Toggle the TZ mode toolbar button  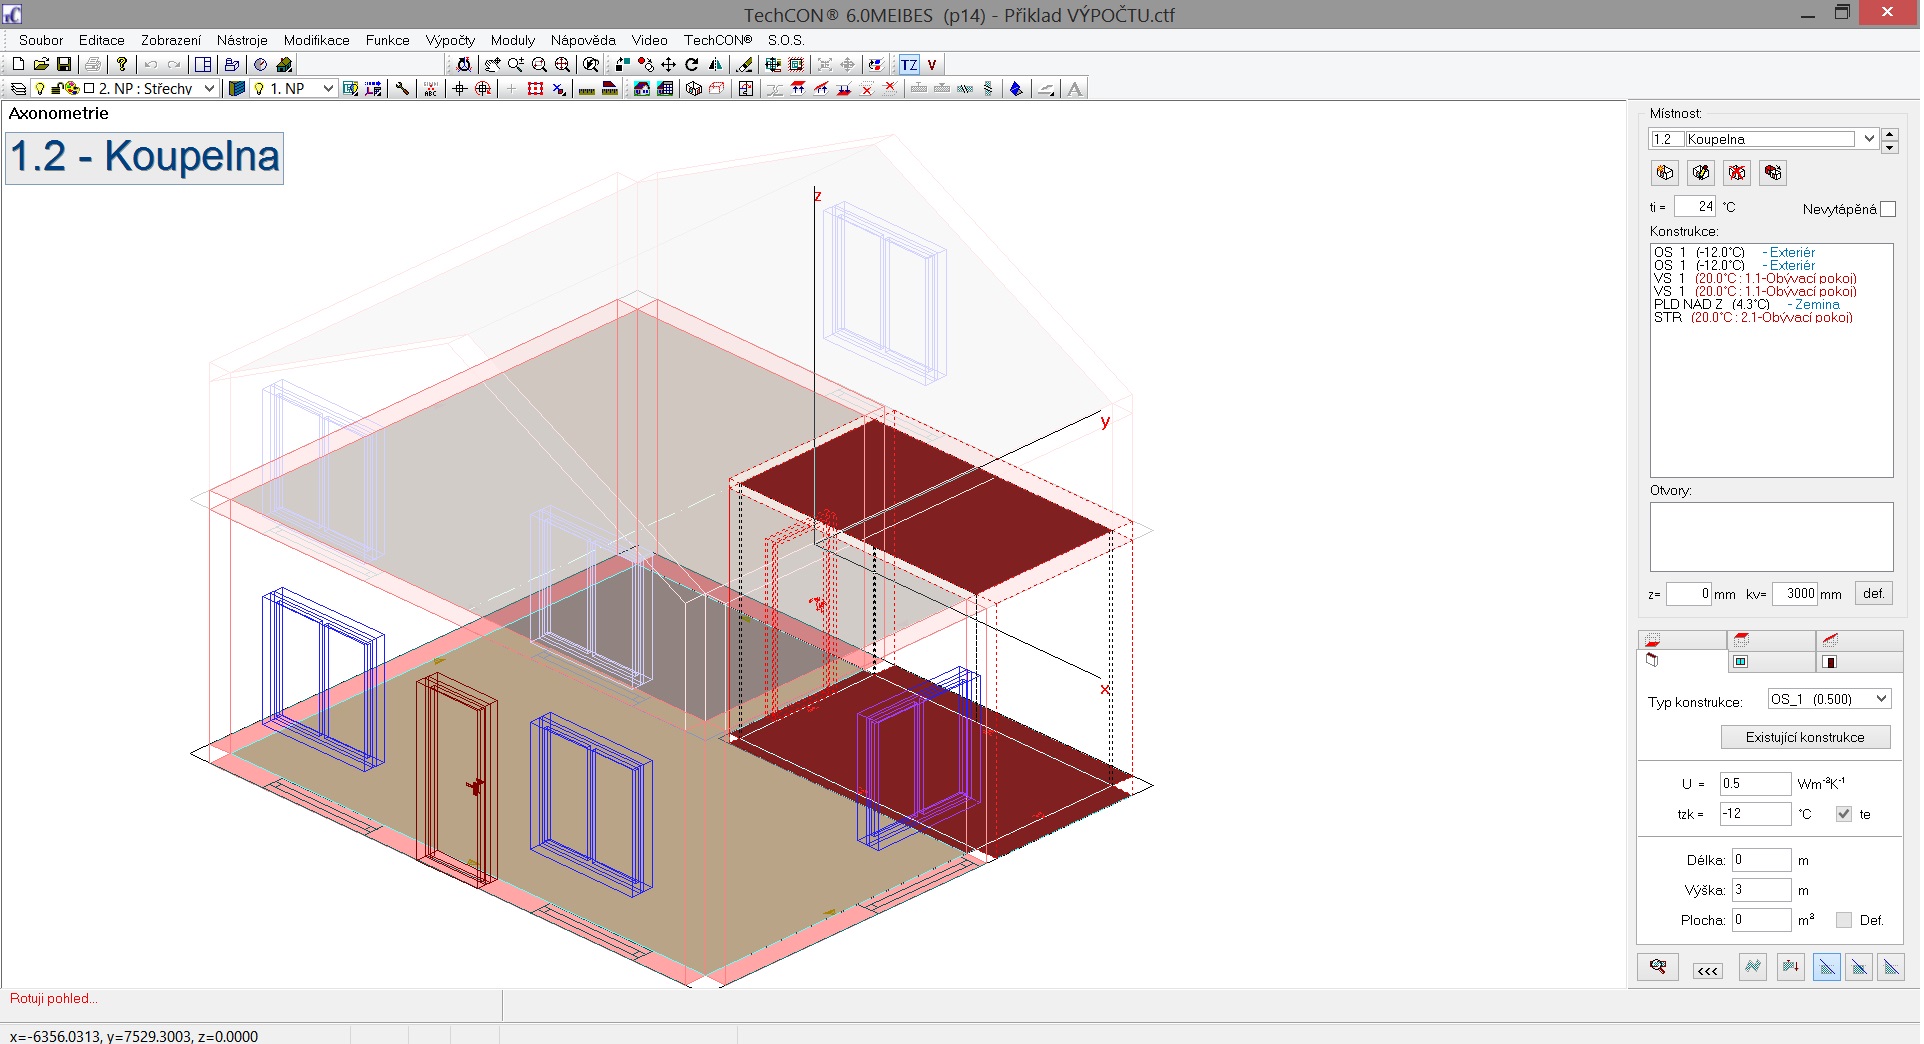click(x=908, y=65)
